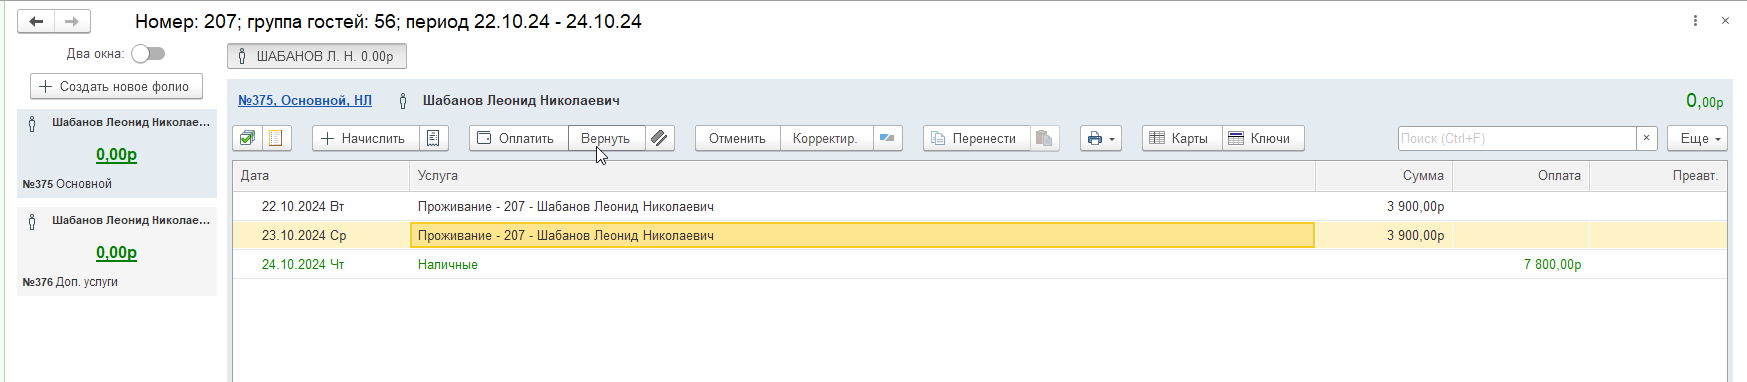This screenshot has height=382, width=1747.
Task: Click the paperclip icon after Вернуть
Action: tap(660, 138)
